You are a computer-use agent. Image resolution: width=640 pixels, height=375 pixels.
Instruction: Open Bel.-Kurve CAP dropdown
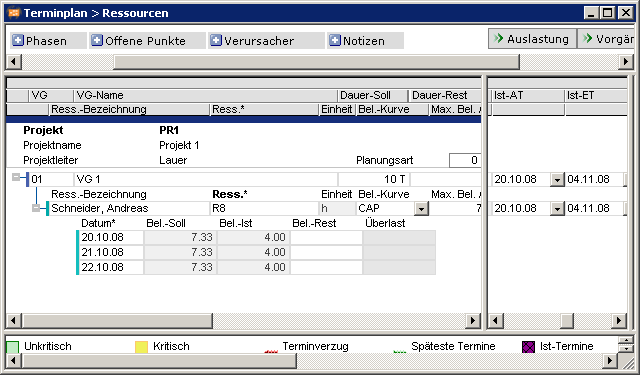(x=422, y=209)
